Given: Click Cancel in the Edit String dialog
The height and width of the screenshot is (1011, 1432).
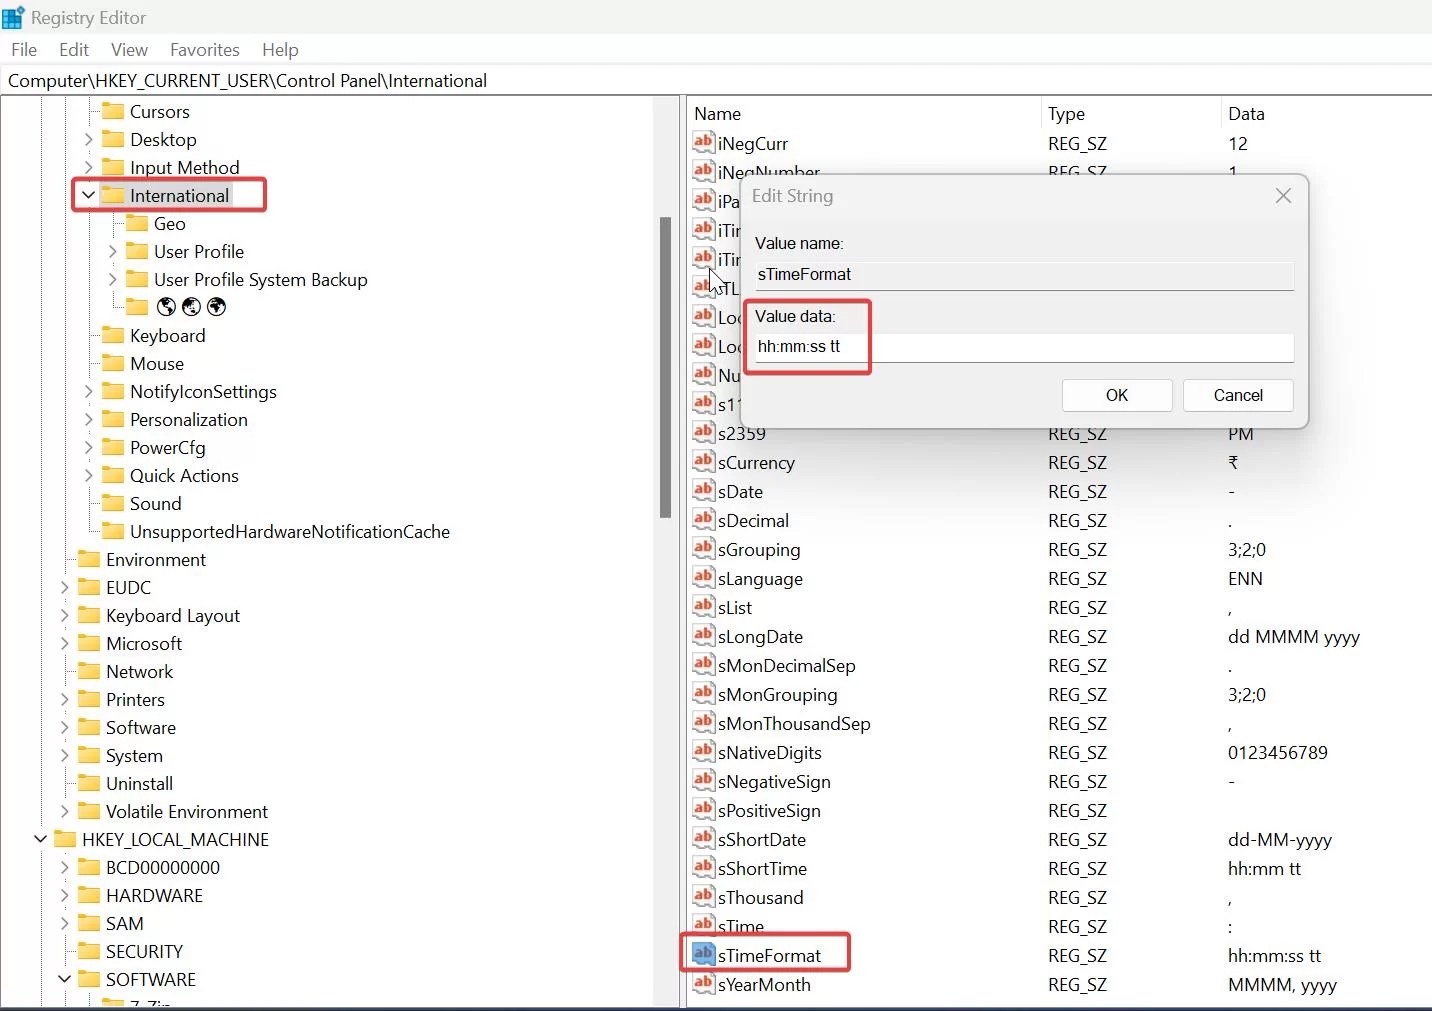Looking at the screenshot, I should click(x=1237, y=395).
